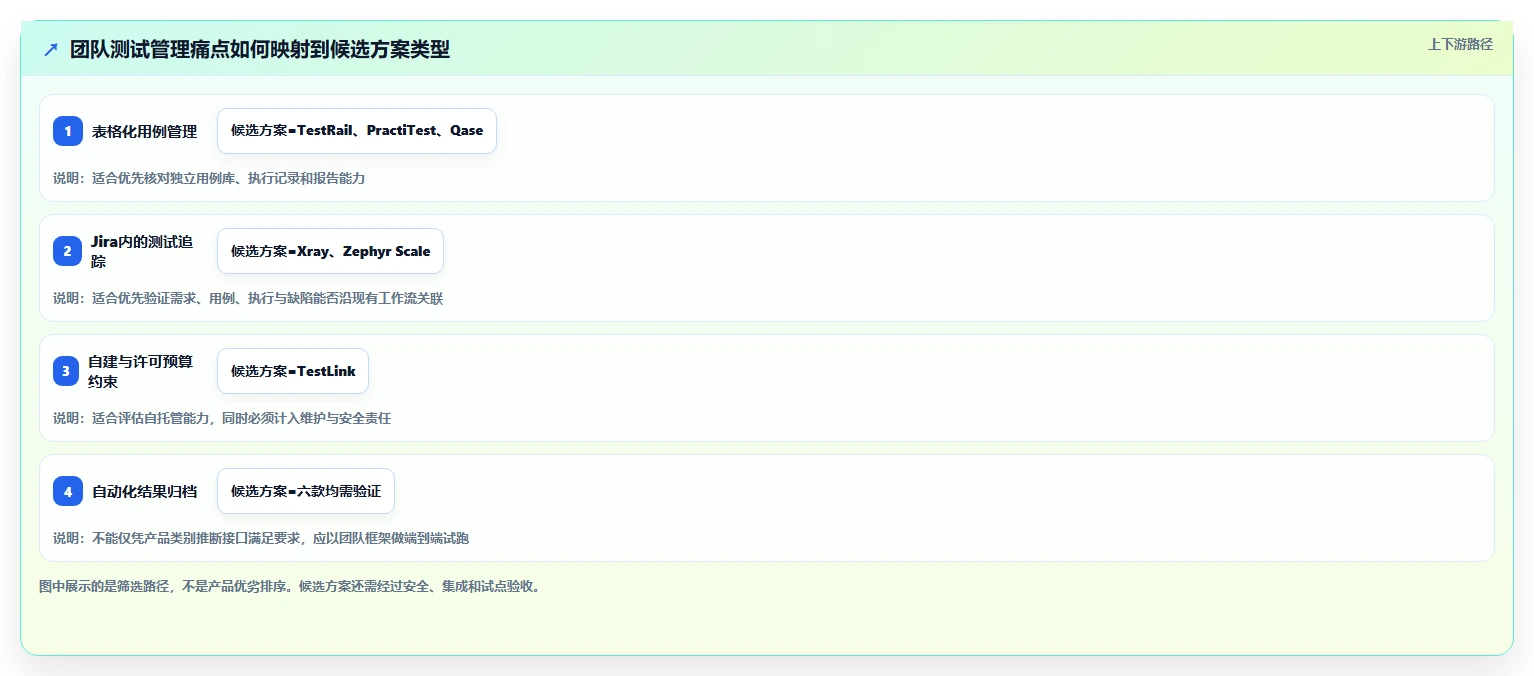Click the TestRail、PractiTest、Qase candidate chip
The width and height of the screenshot is (1534, 676).
357,131
